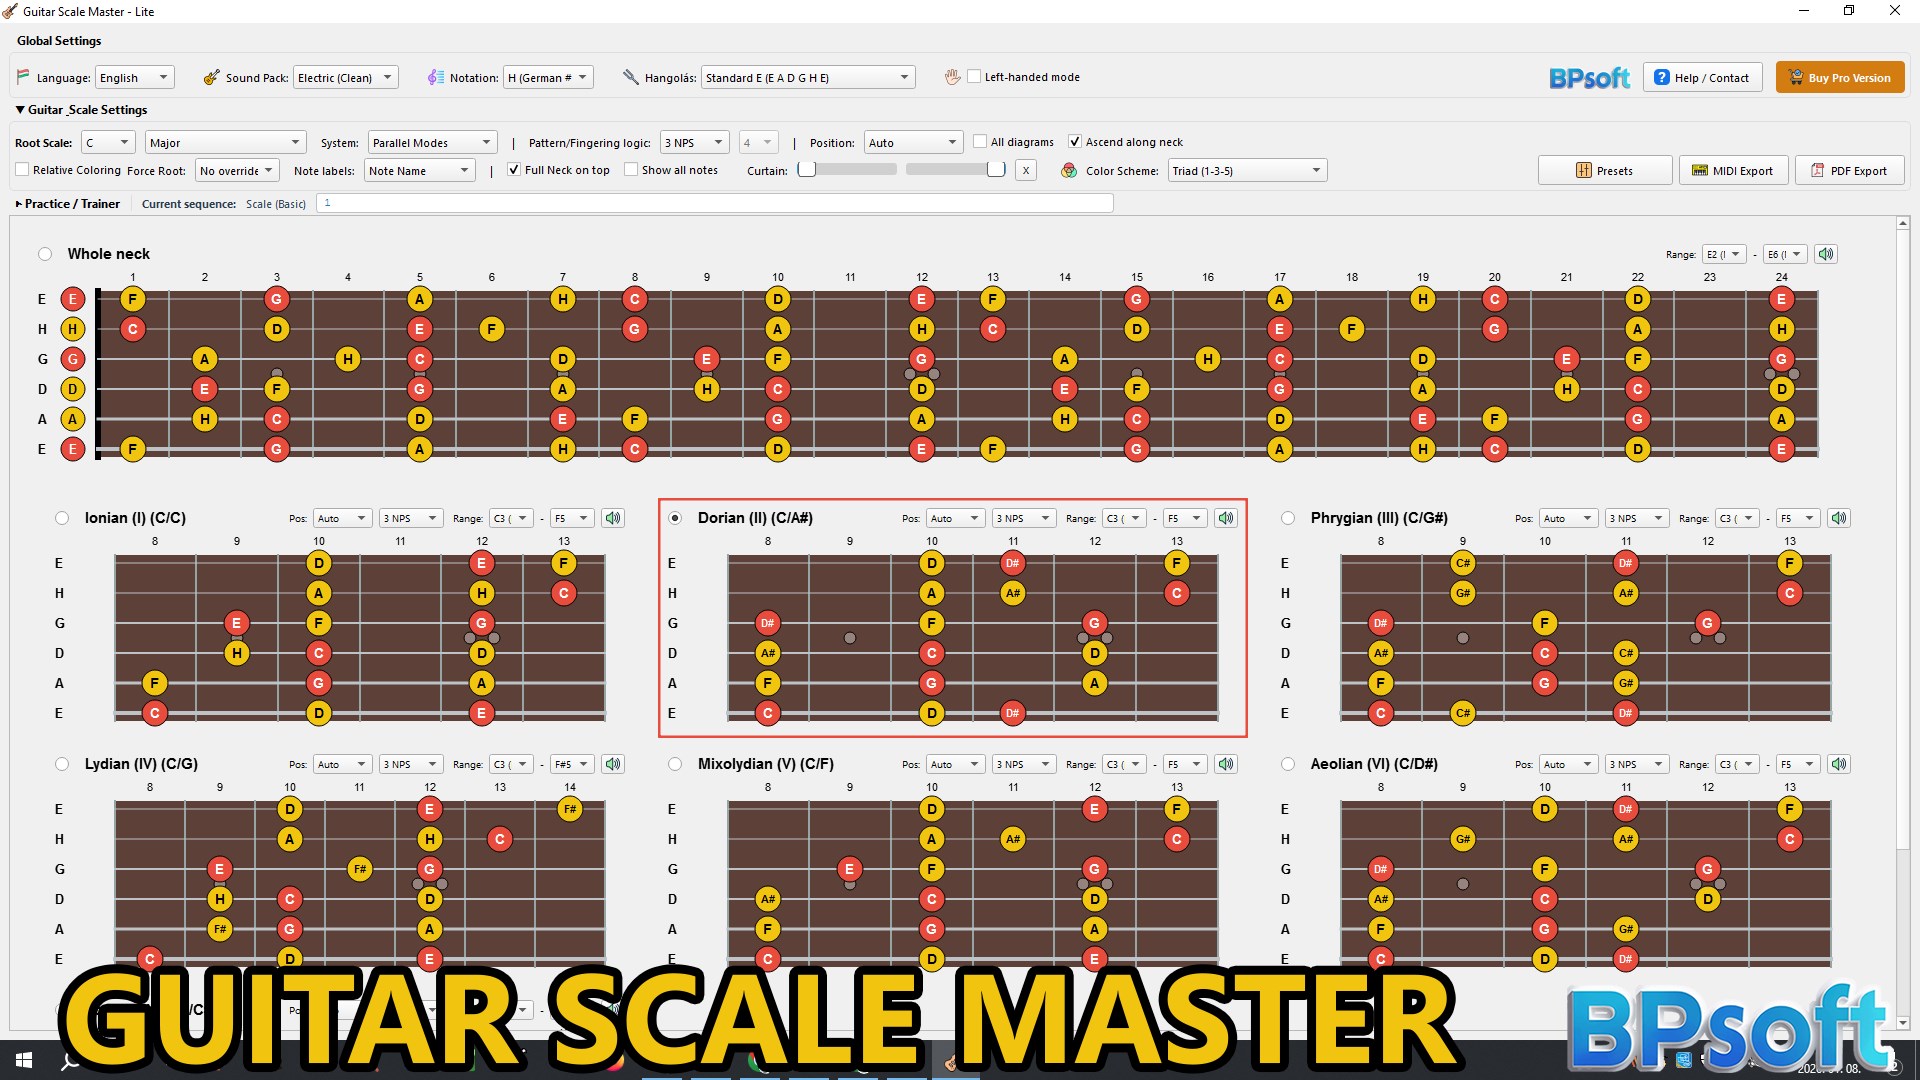Open the Windows Start menu
1920x1080 pixels.
click(24, 1060)
